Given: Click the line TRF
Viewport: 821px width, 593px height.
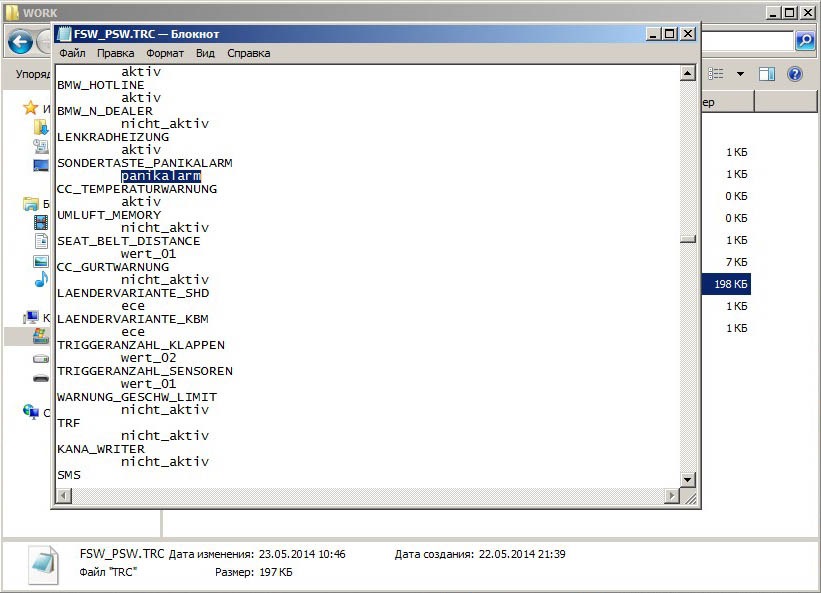Looking at the screenshot, I should (x=69, y=423).
